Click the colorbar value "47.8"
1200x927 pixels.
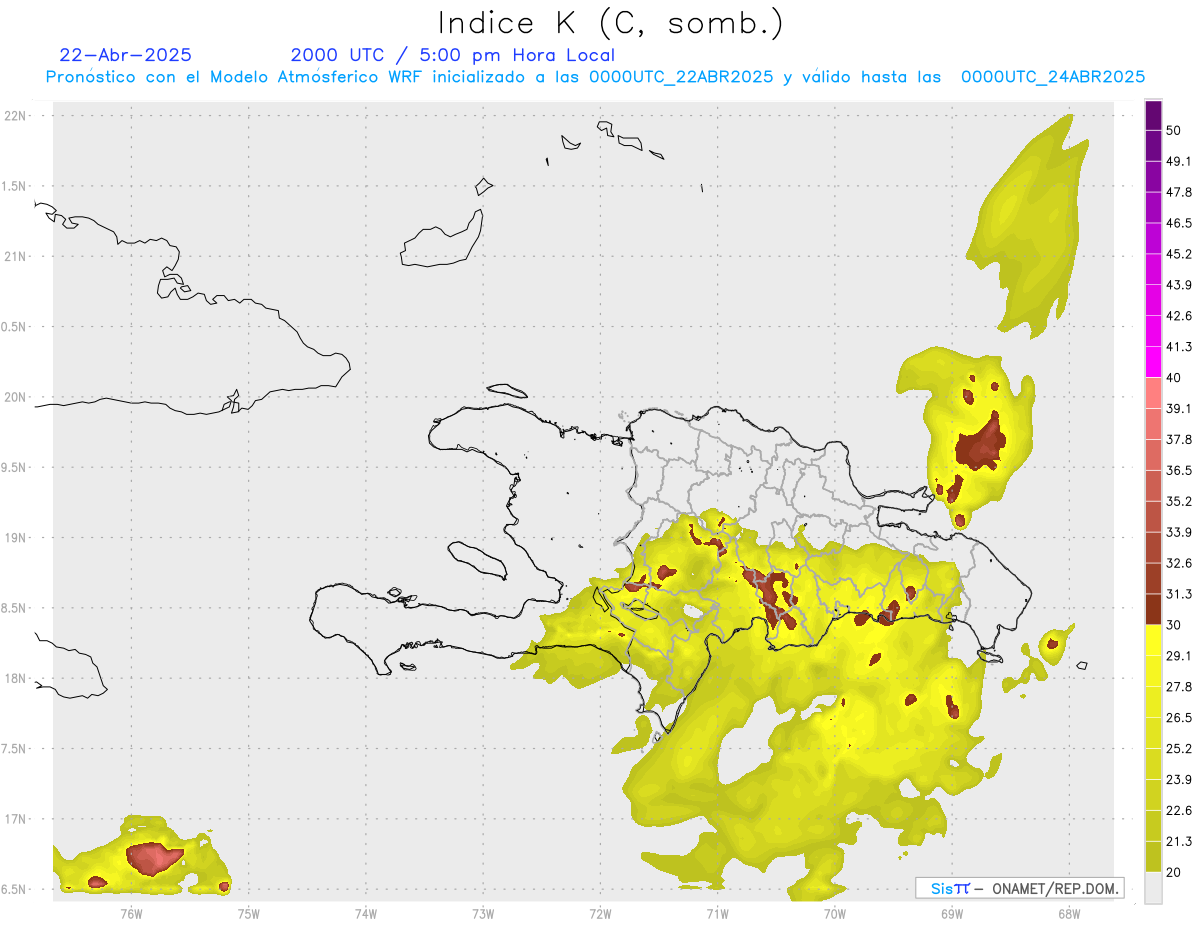(1179, 192)
